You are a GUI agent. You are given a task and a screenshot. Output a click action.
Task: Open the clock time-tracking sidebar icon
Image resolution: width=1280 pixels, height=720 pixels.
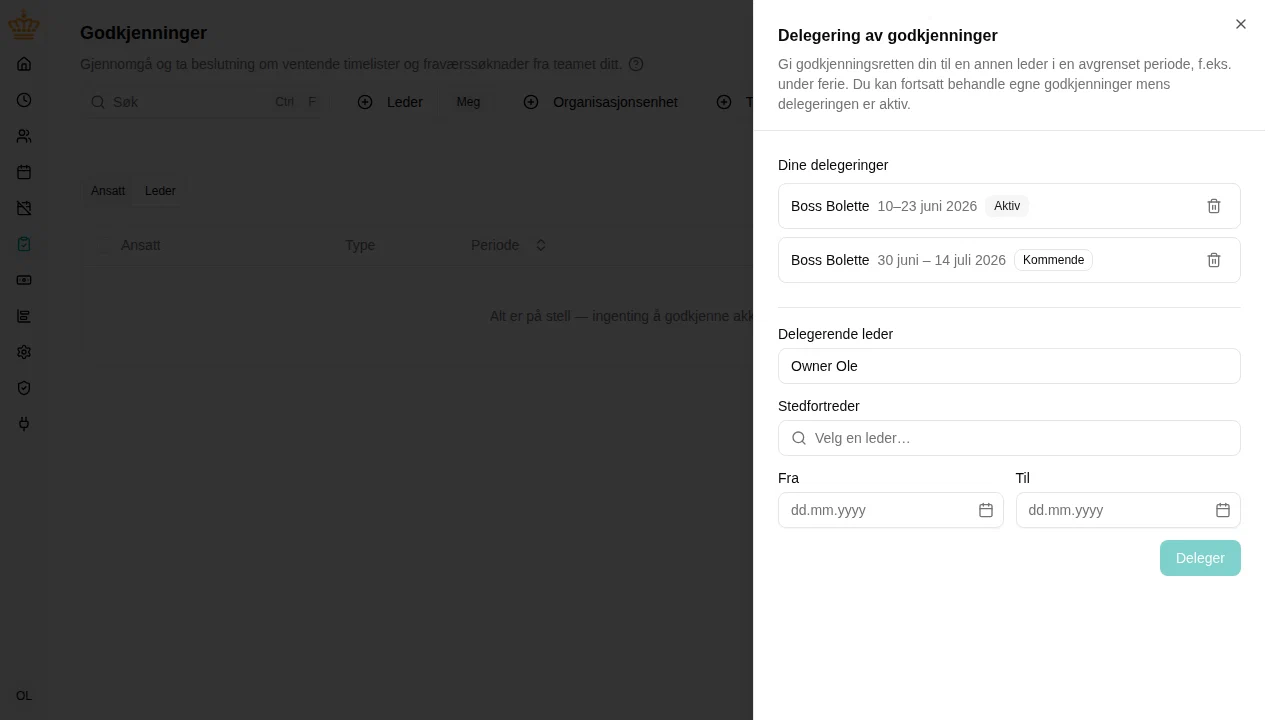24,100
